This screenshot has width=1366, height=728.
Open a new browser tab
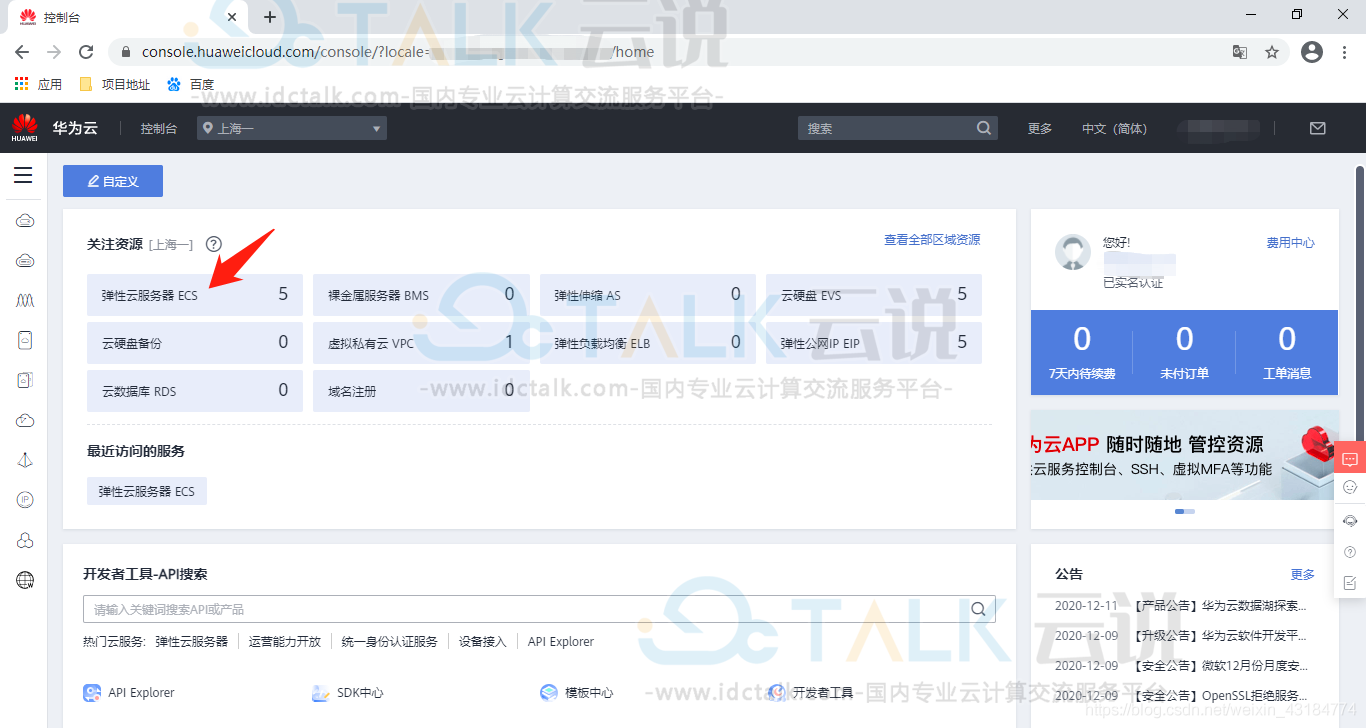tap(270, 17)
